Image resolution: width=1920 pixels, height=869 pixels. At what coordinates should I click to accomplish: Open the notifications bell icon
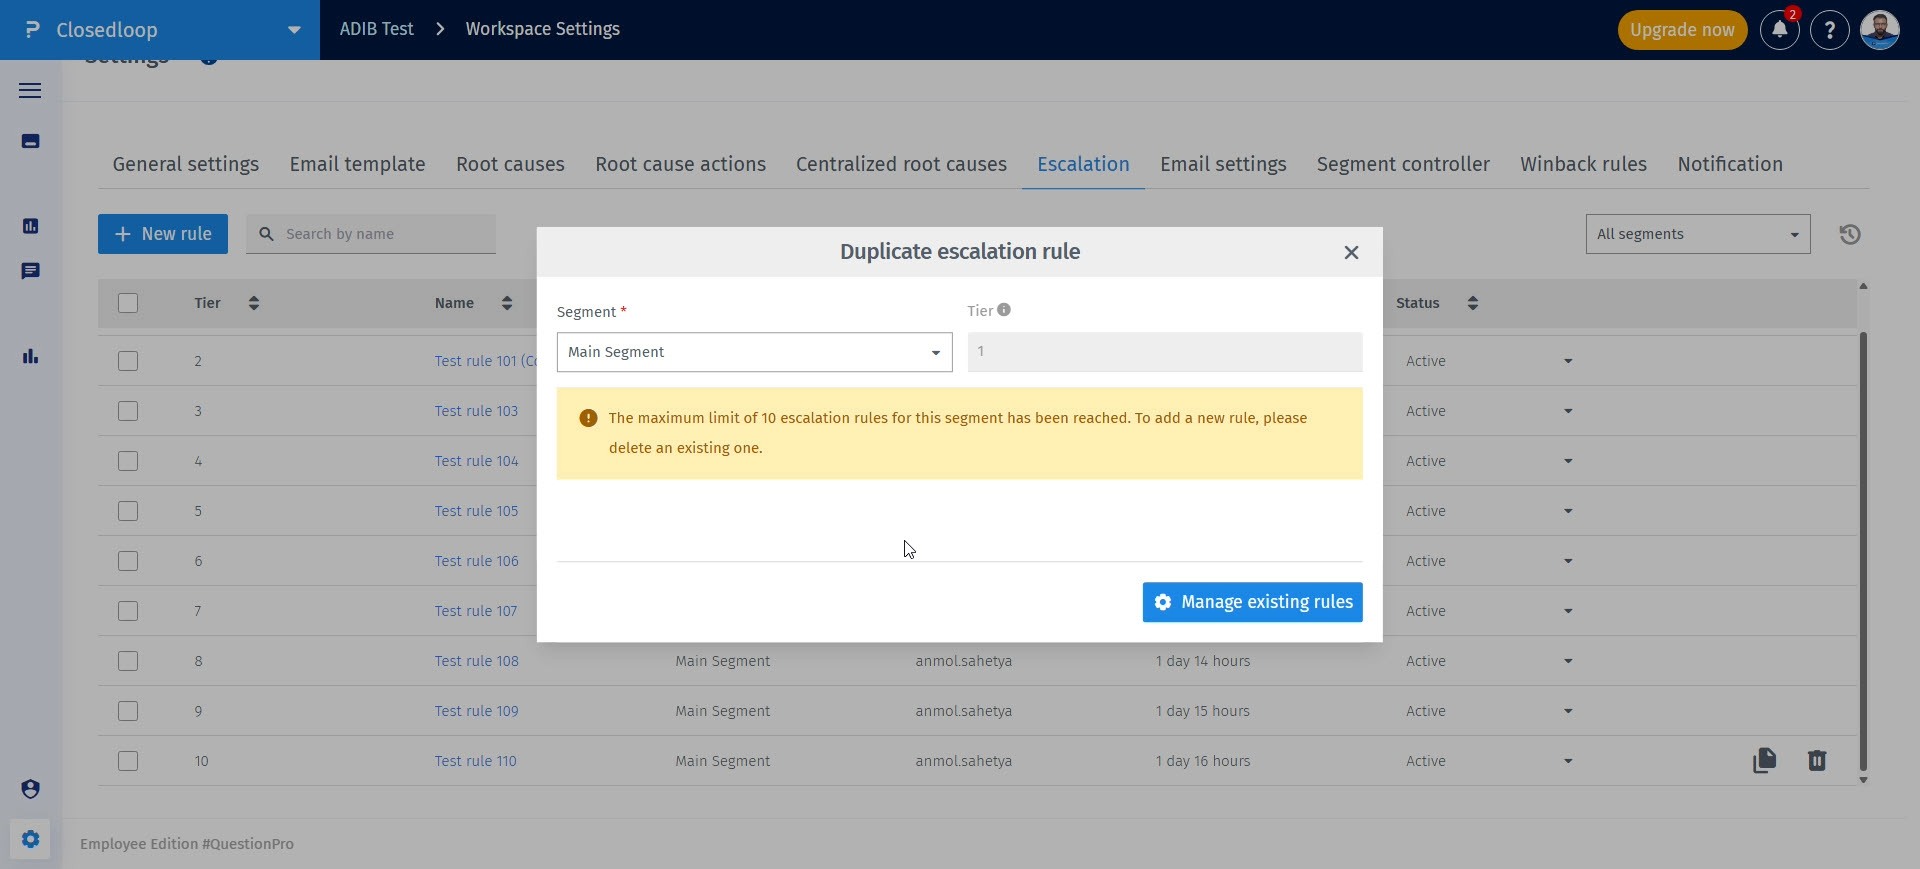[x=1779, y=30]
